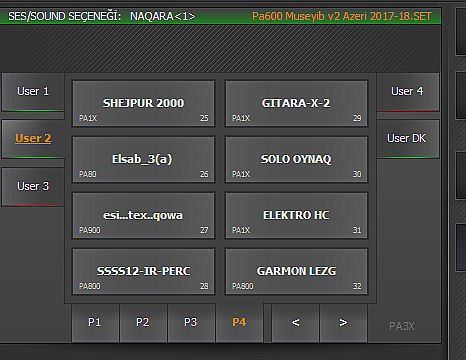Pick the SOLO OYNAQ sound
This screenshot has width=466, height=360.
tap(296, 159)
